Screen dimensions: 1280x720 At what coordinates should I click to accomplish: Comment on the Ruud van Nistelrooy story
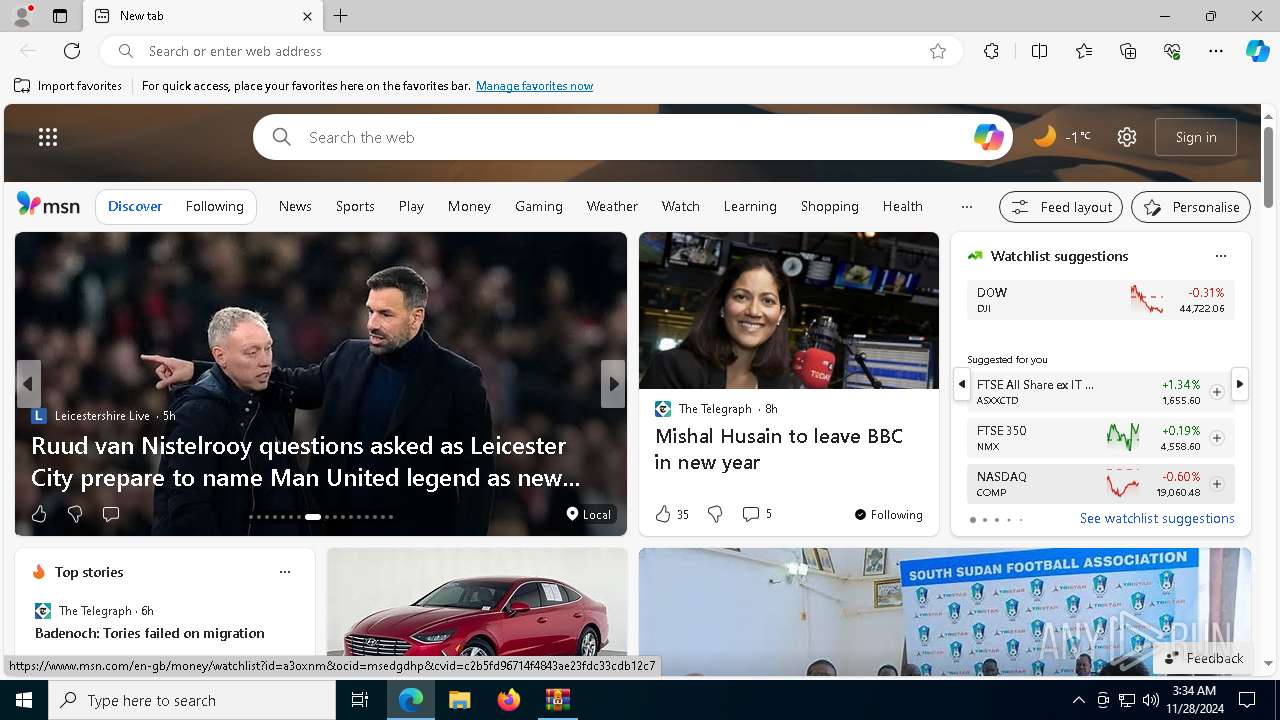pyautogui.click(x=111, y=514)
